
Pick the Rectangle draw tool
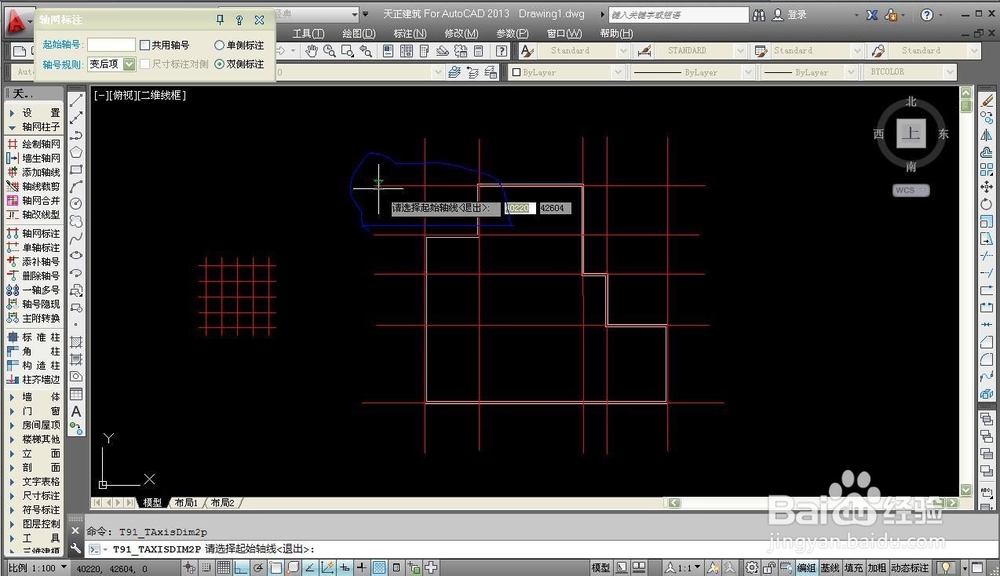coord(76,170)
